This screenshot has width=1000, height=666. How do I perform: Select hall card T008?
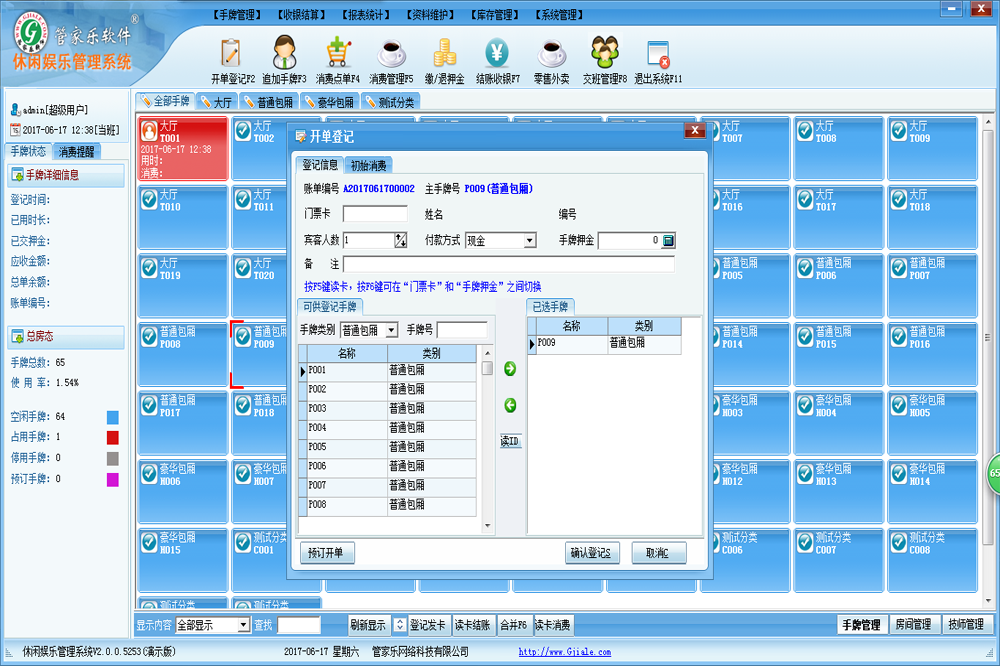click(839, 149)
